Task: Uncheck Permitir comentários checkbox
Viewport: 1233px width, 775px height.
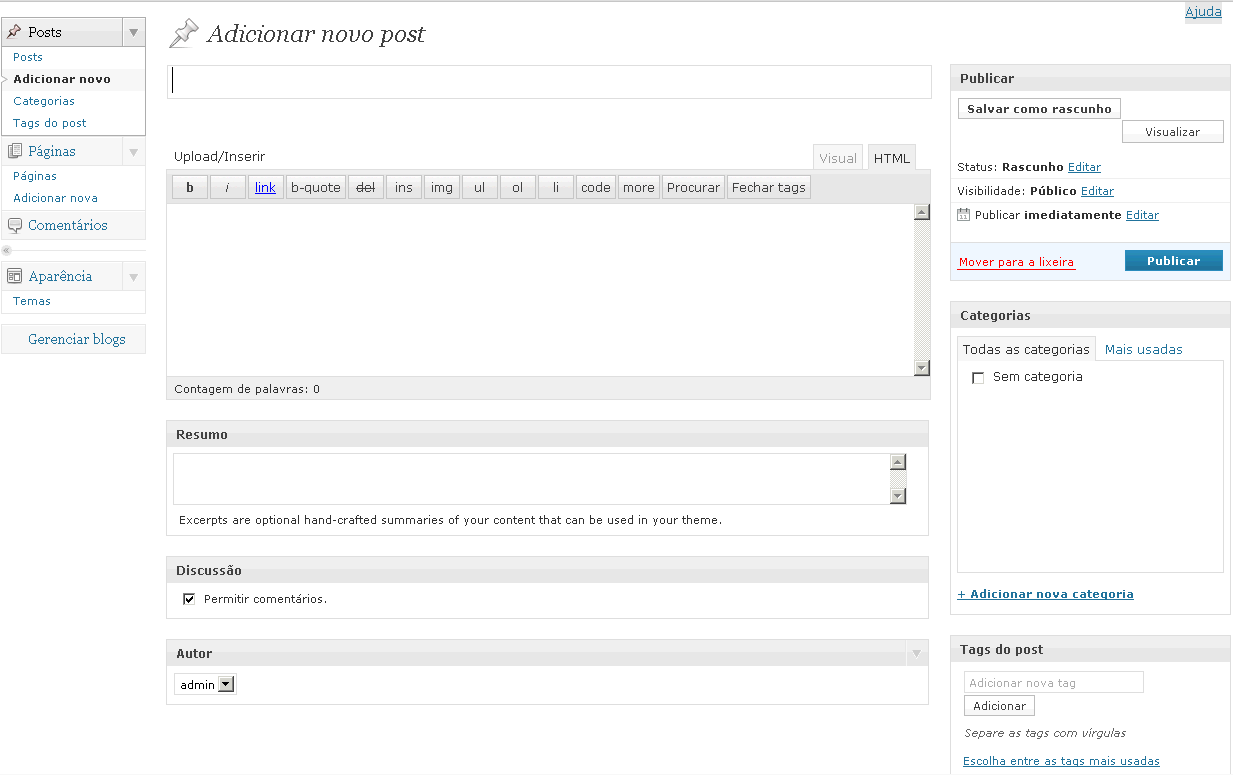Action: click(189, 599)
